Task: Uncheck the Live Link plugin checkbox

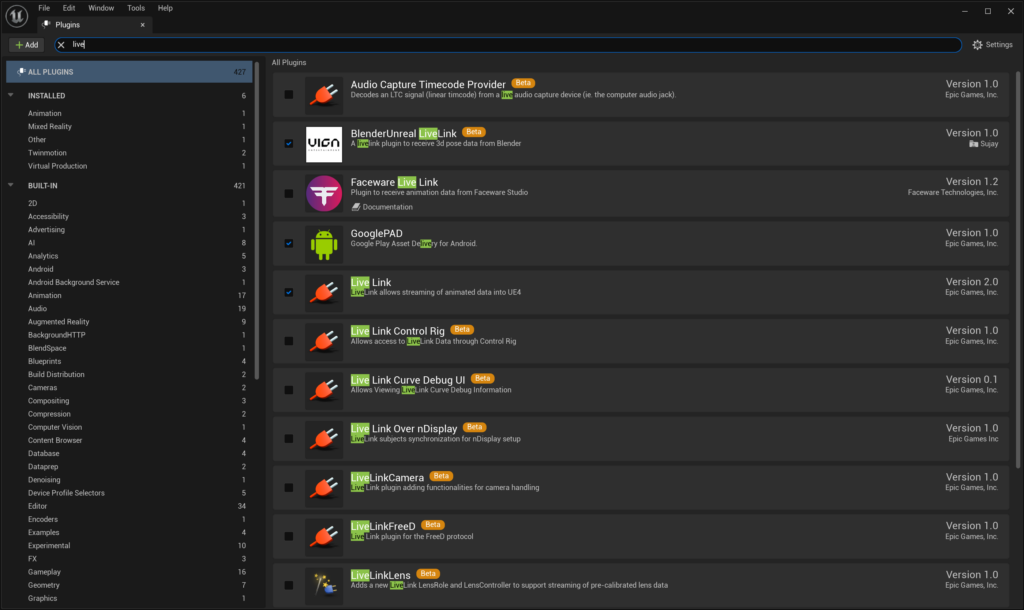Action: coord(289,293)
